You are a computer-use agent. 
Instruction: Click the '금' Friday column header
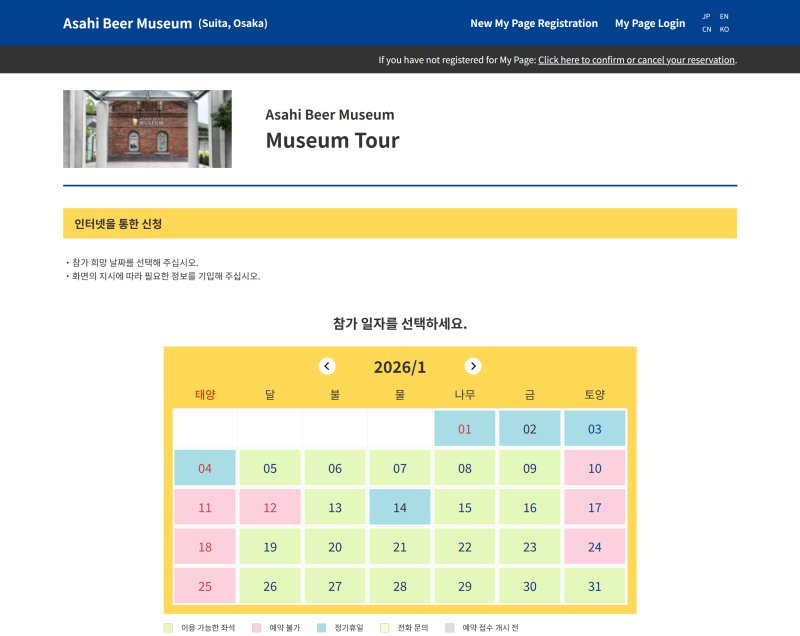[530, 394]
